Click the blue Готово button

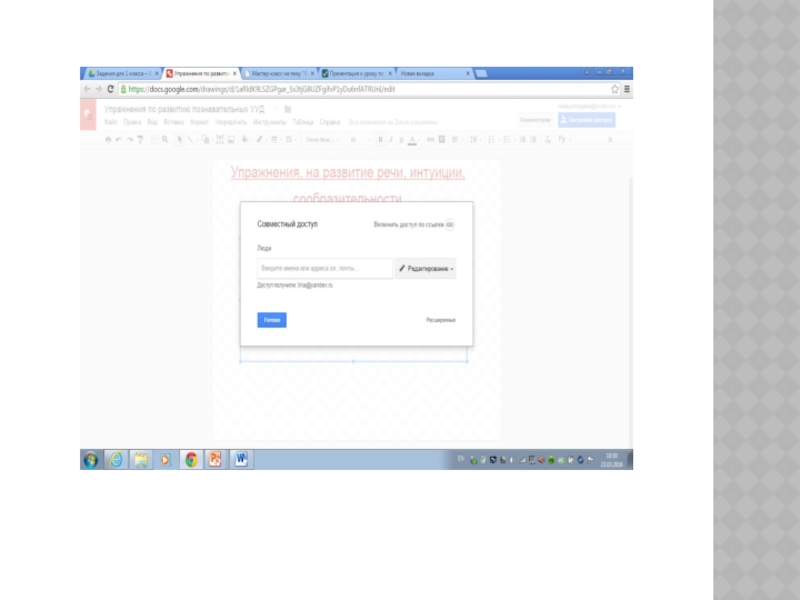click(272, 320)
